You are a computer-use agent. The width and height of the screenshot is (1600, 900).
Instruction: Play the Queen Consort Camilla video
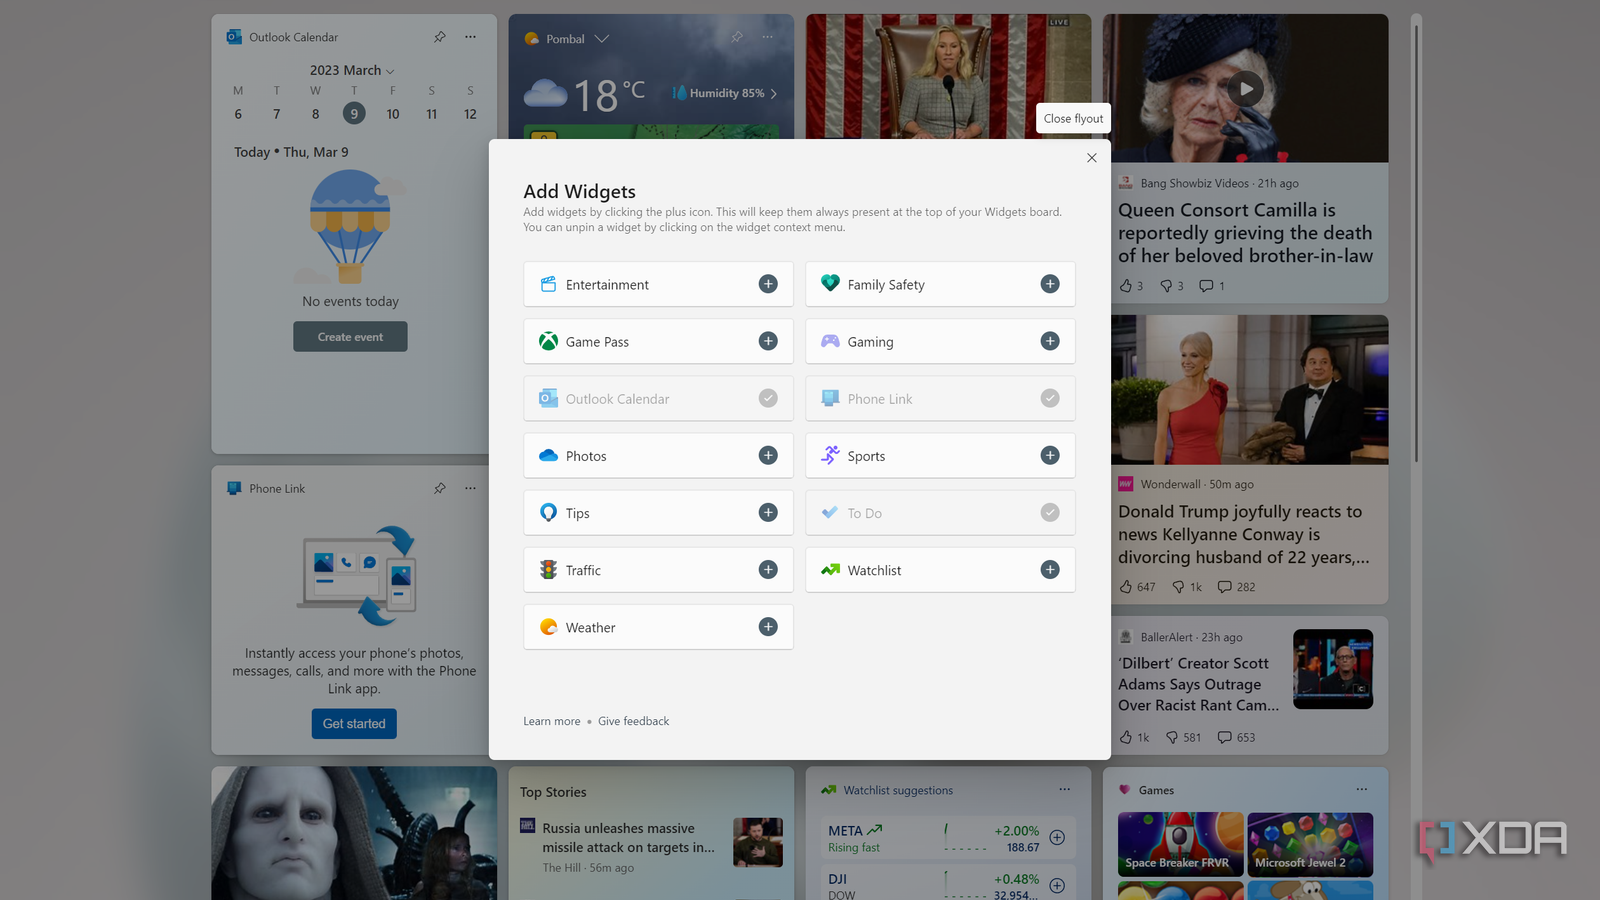(1246, 88)
